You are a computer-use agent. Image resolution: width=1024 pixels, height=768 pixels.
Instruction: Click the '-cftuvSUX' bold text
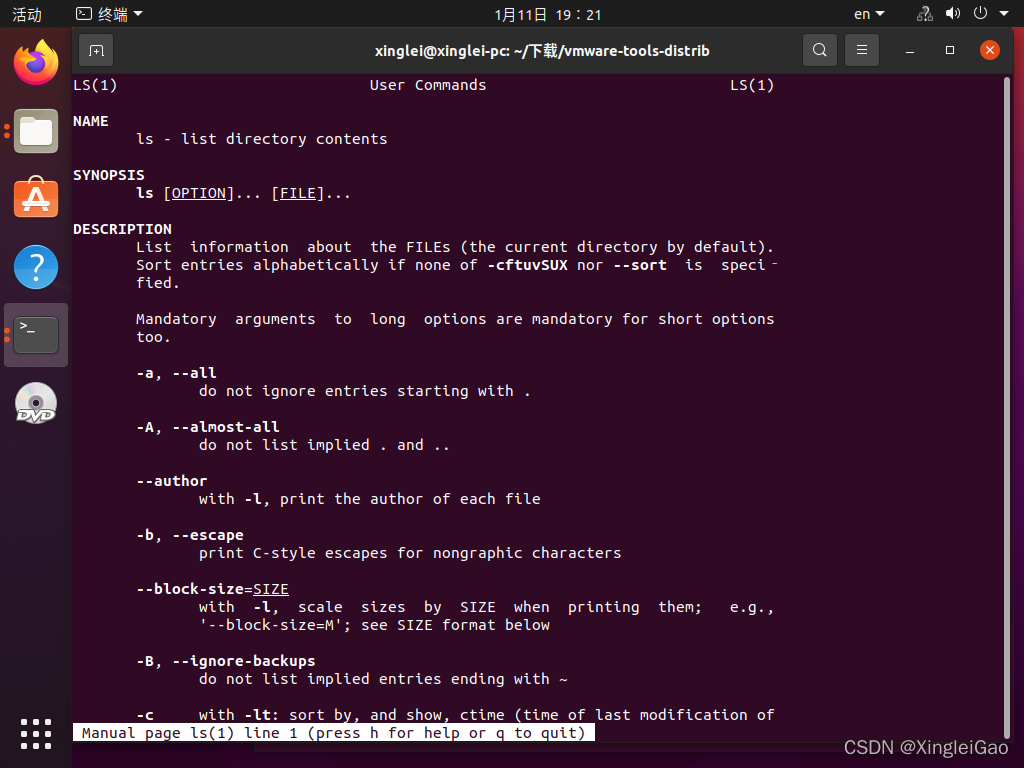[x=528, y=265]
